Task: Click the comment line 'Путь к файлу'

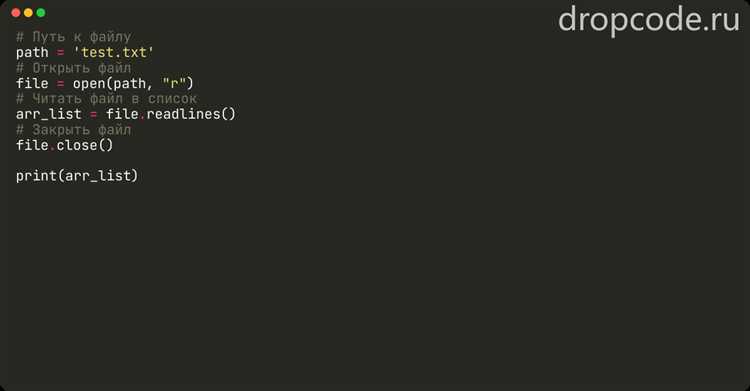Action: pos(73,37)
